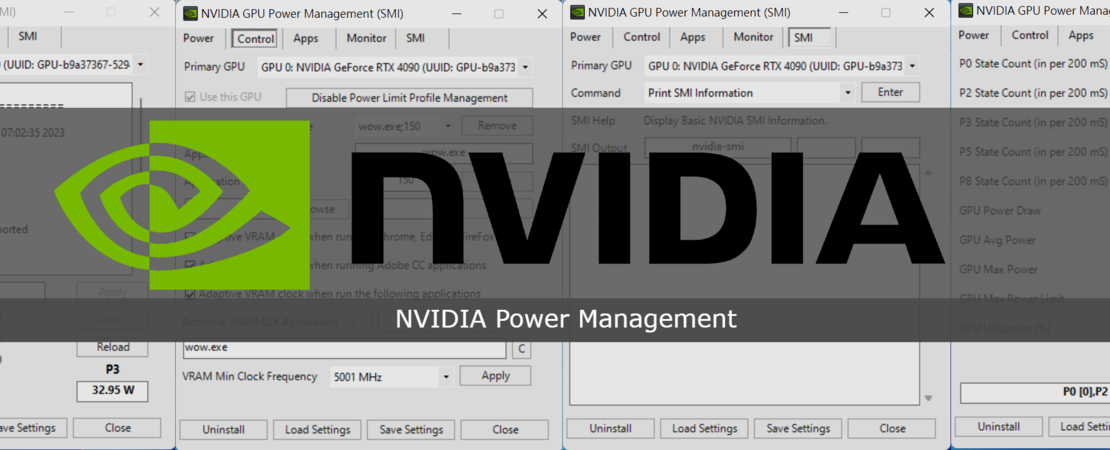Click the 32.95 W power readout field

click(113, 391)
